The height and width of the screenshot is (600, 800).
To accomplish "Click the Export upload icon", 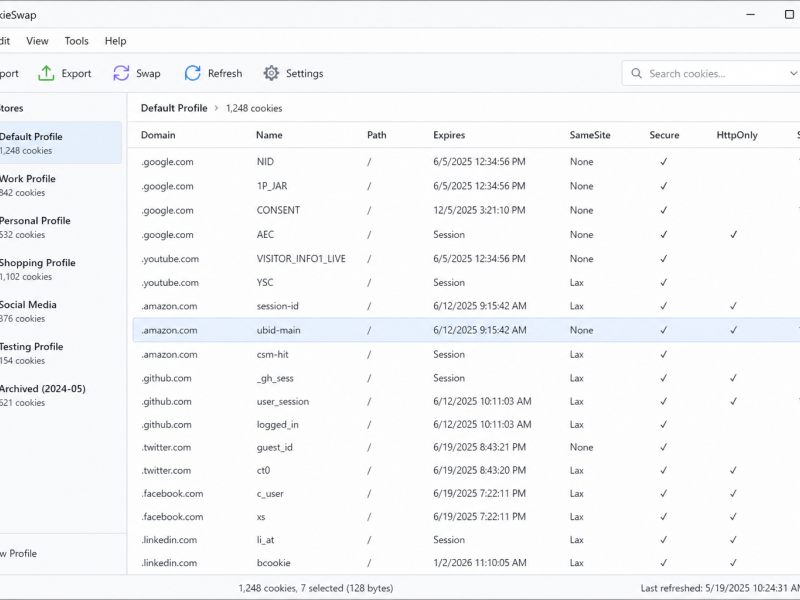I will tap(46, 73).
